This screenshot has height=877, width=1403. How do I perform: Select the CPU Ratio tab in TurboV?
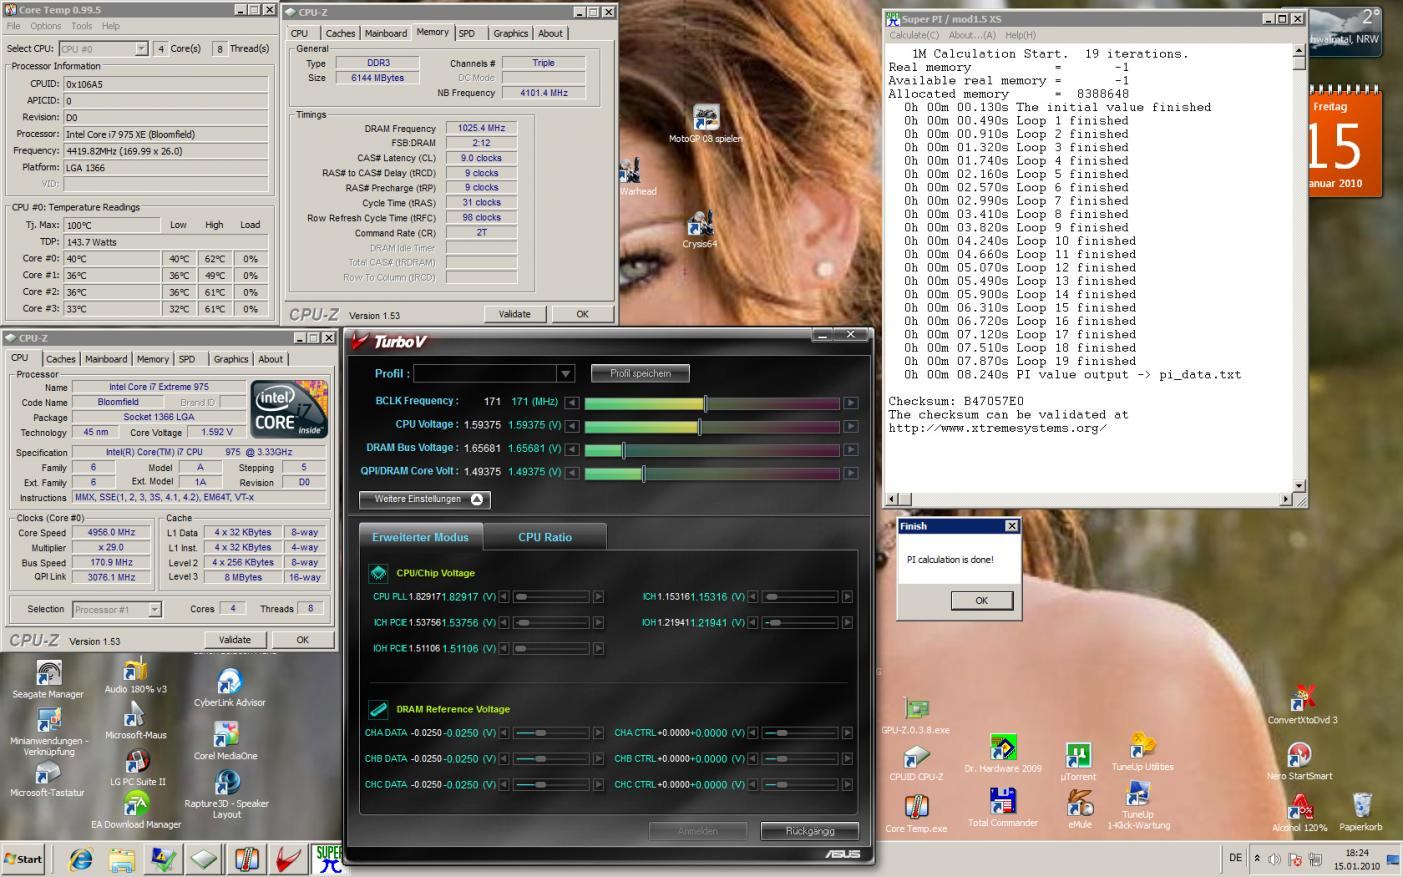click(545, 537)
